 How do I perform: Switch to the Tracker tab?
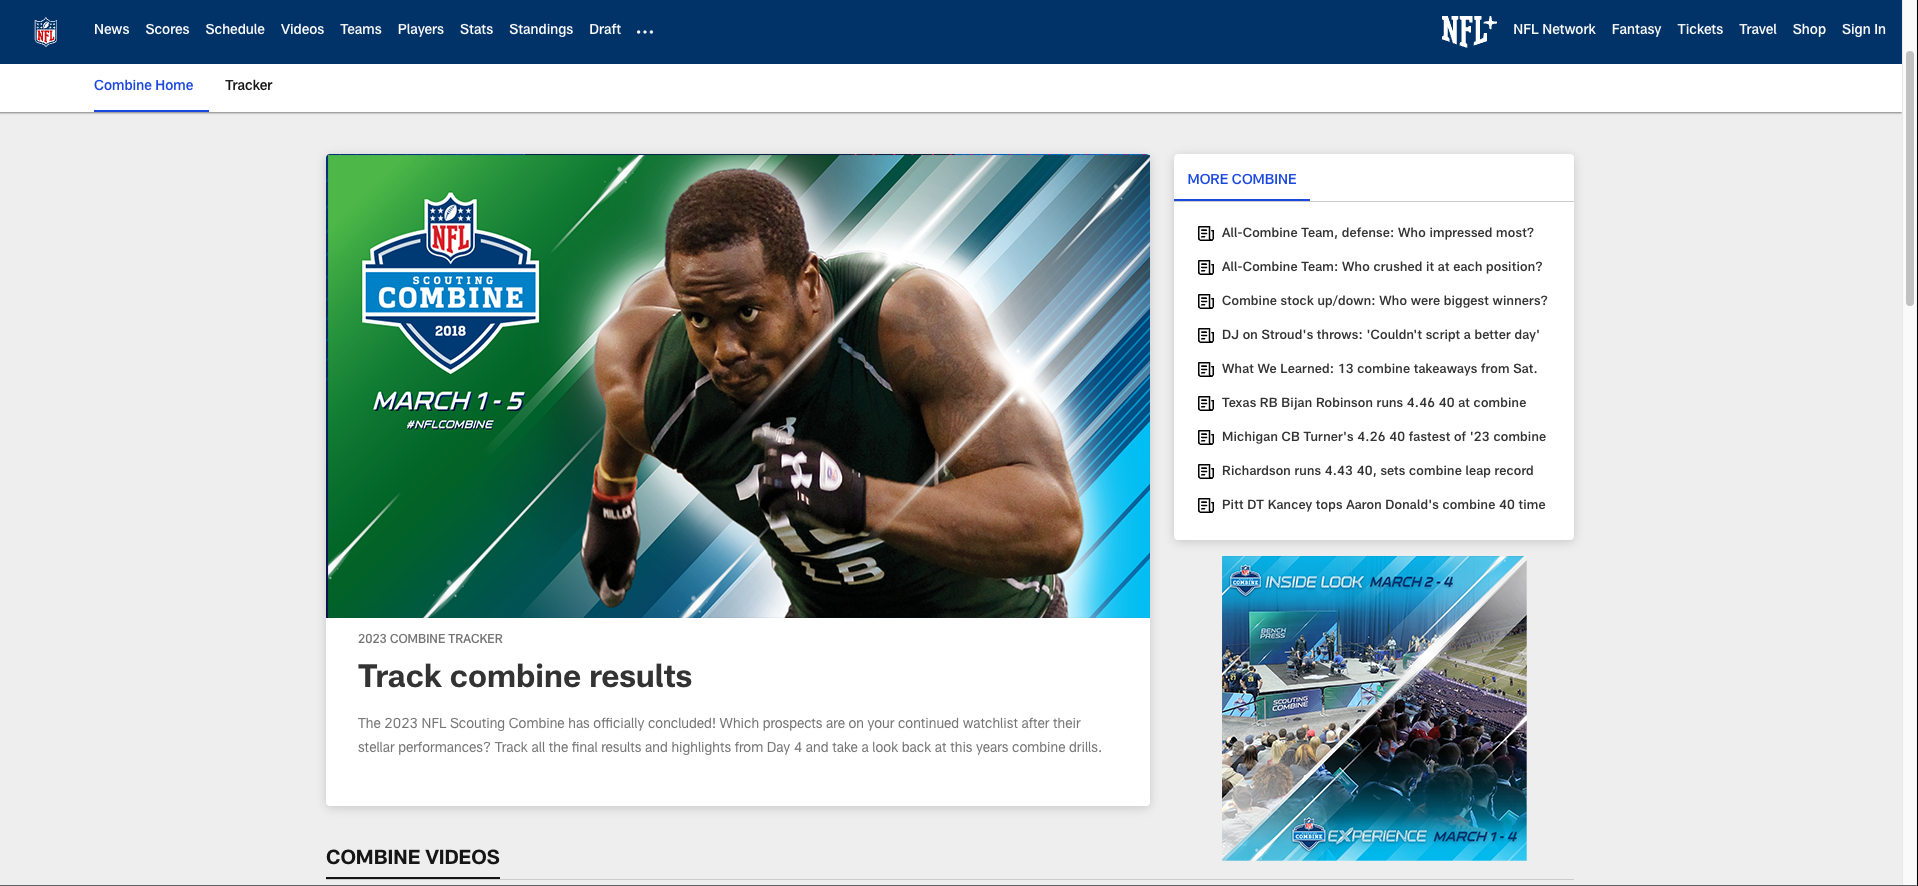[x=249, y=86]
